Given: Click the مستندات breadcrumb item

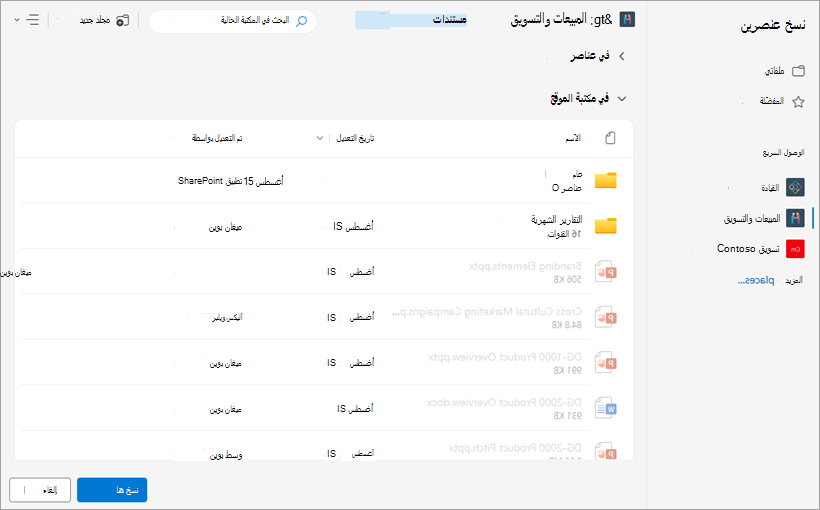Looking at the screenshot, I should click(x=449, y=20).
